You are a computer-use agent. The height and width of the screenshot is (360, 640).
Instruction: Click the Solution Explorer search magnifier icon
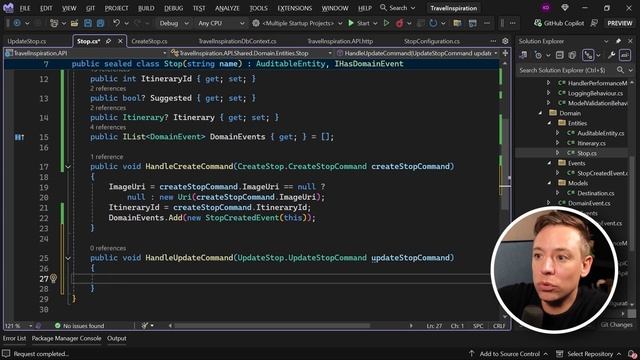tap(620, 70)
